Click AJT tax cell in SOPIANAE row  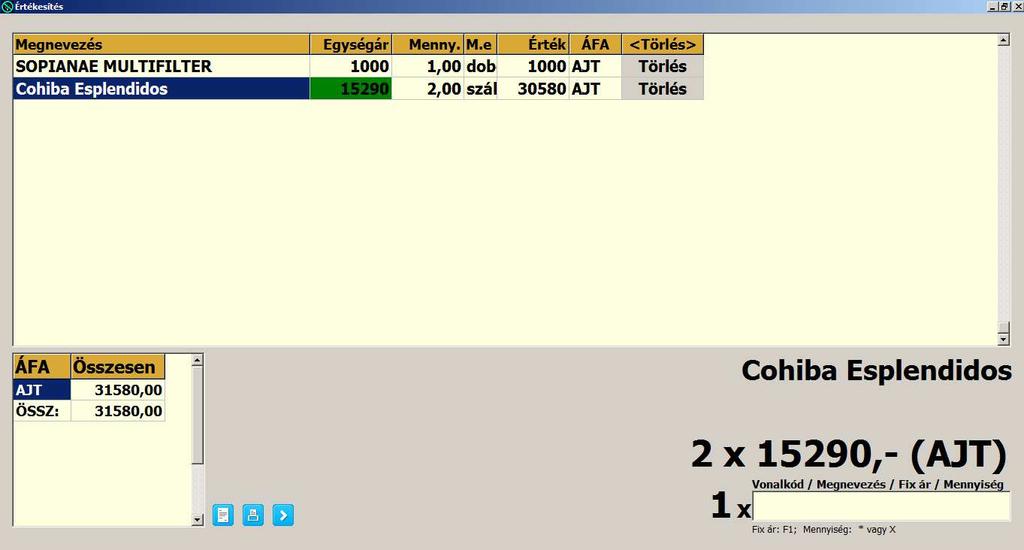tap(595, 66)
